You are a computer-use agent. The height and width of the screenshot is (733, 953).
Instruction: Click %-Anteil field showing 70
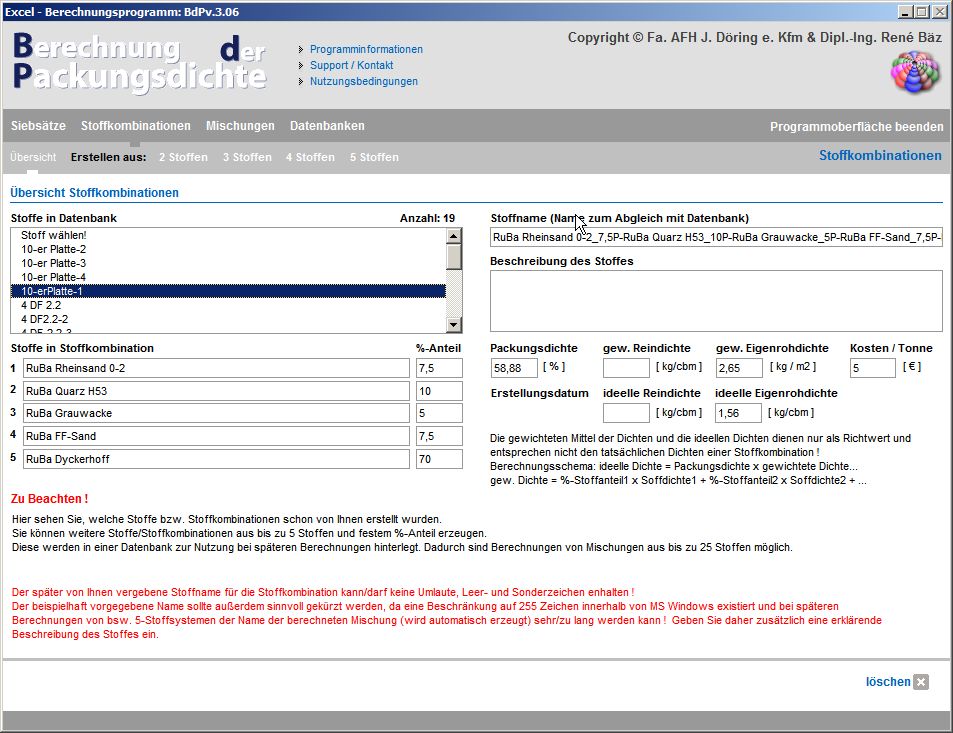pos(439,459)
